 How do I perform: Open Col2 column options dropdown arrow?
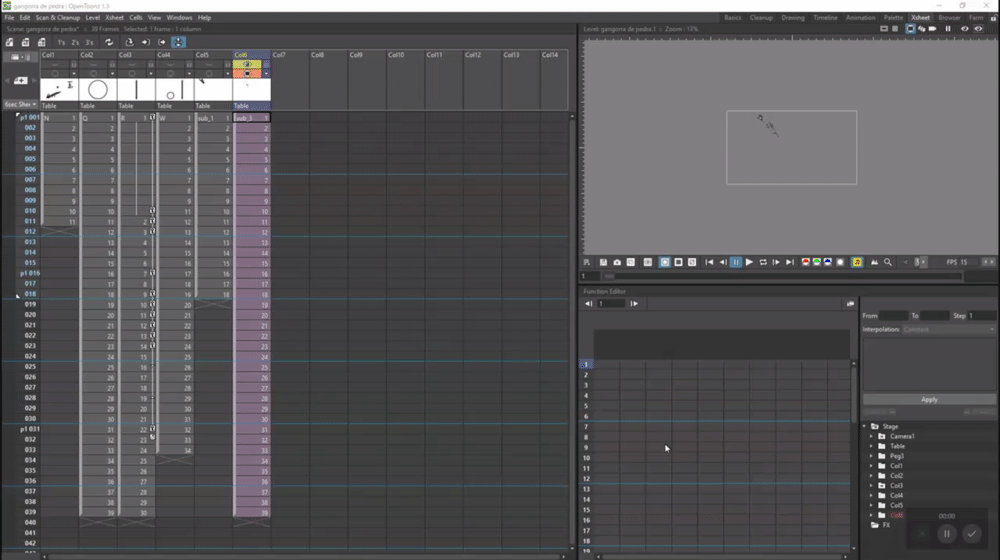pos(112,73)
